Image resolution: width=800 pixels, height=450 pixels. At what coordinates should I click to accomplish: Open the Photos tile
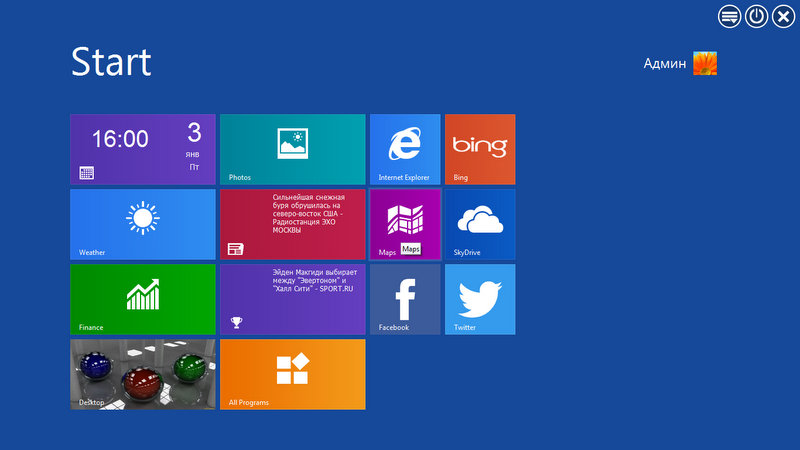tap(292, 149)
